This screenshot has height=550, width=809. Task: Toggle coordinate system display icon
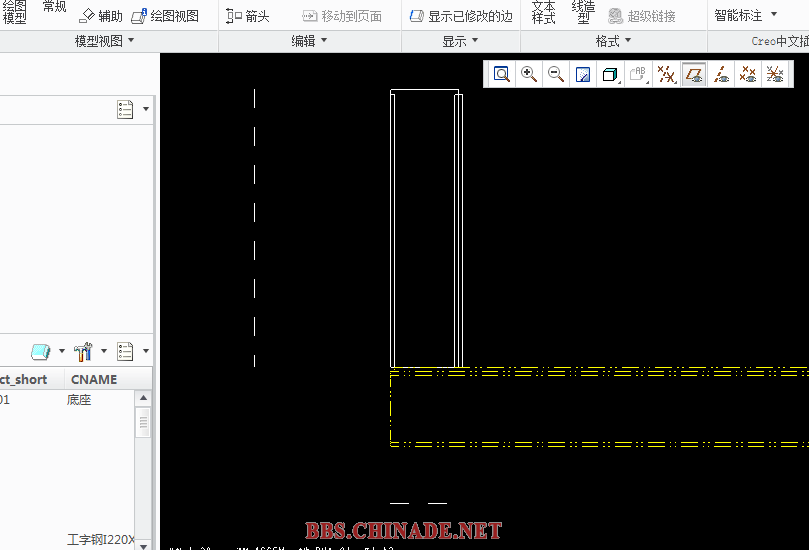(x=775, y=74)
